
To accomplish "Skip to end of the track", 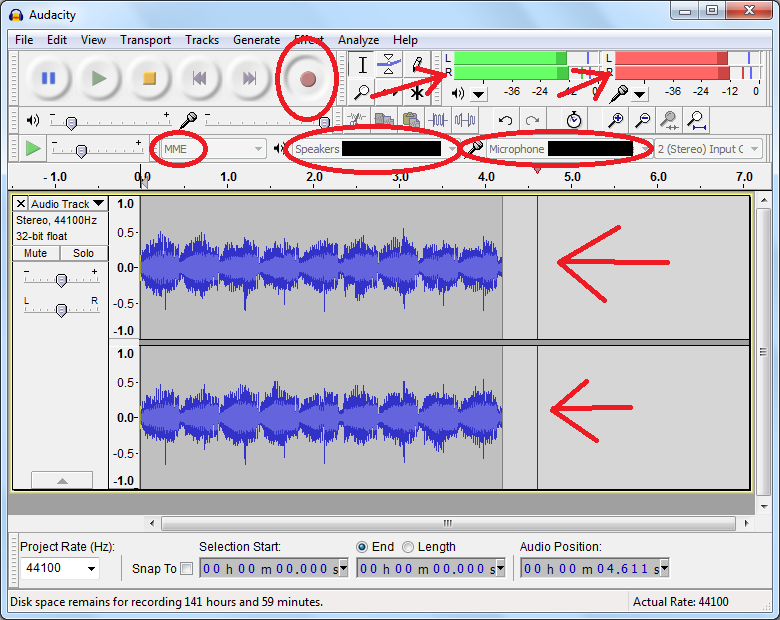I will 250,79.
